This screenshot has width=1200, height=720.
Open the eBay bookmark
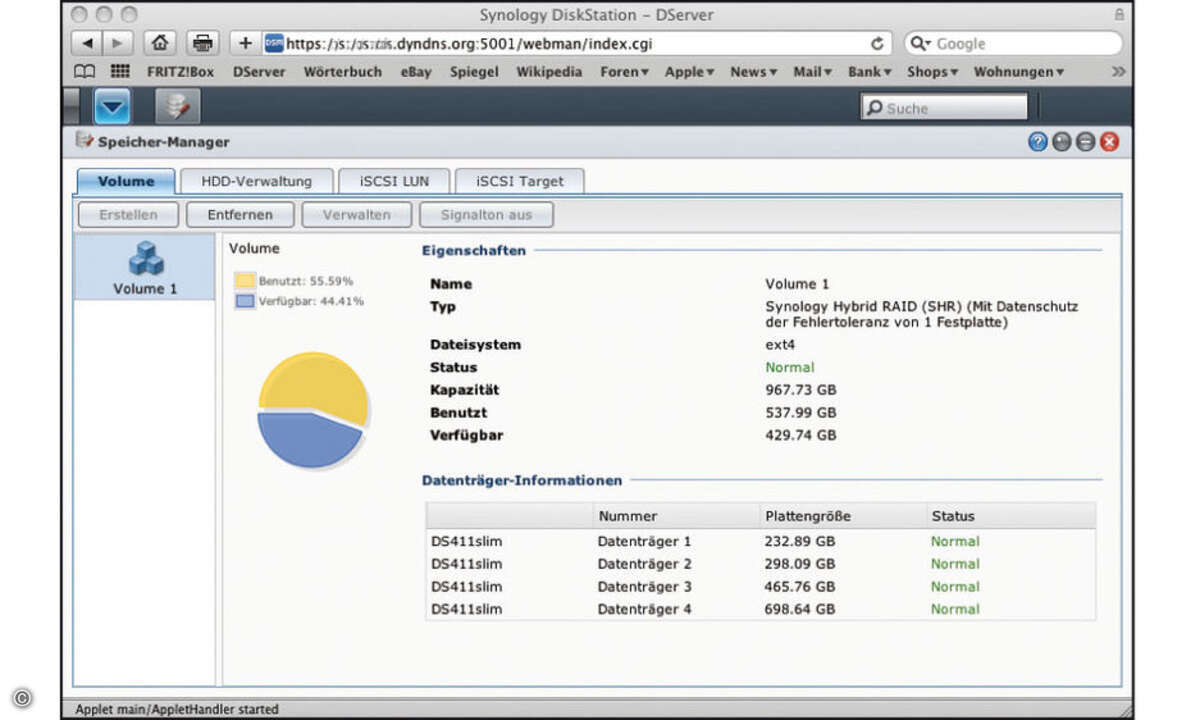click(x=416, y=72)
